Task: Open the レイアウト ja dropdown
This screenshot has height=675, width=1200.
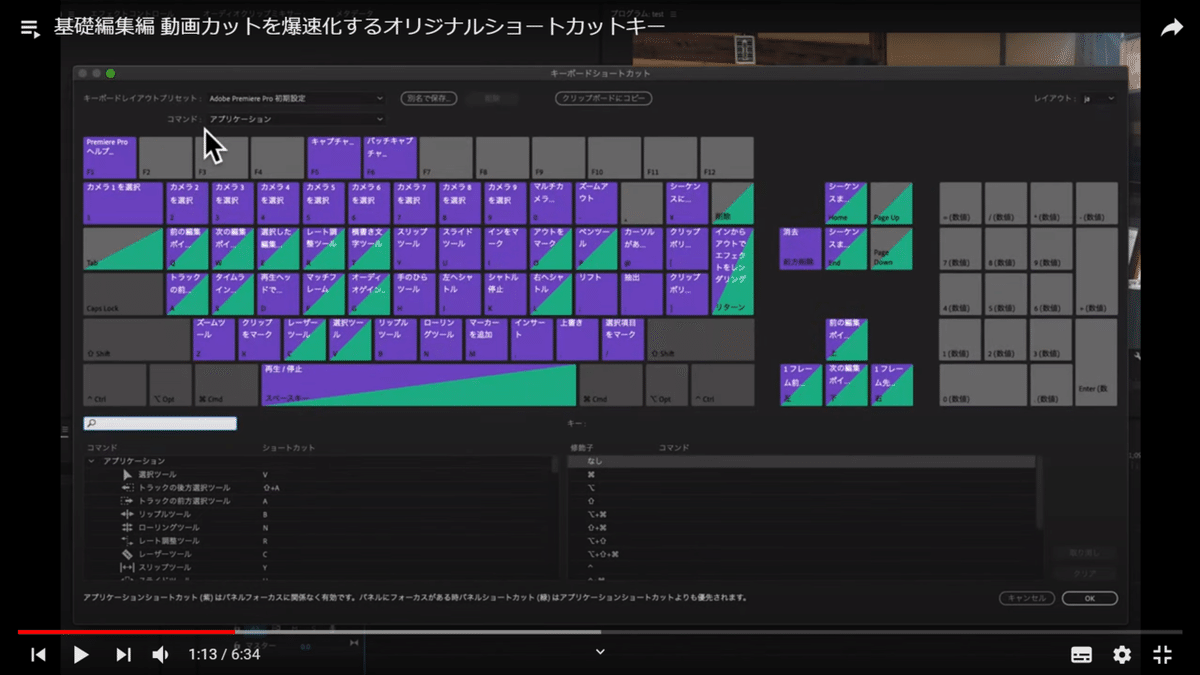Action: coord(1098,99)
